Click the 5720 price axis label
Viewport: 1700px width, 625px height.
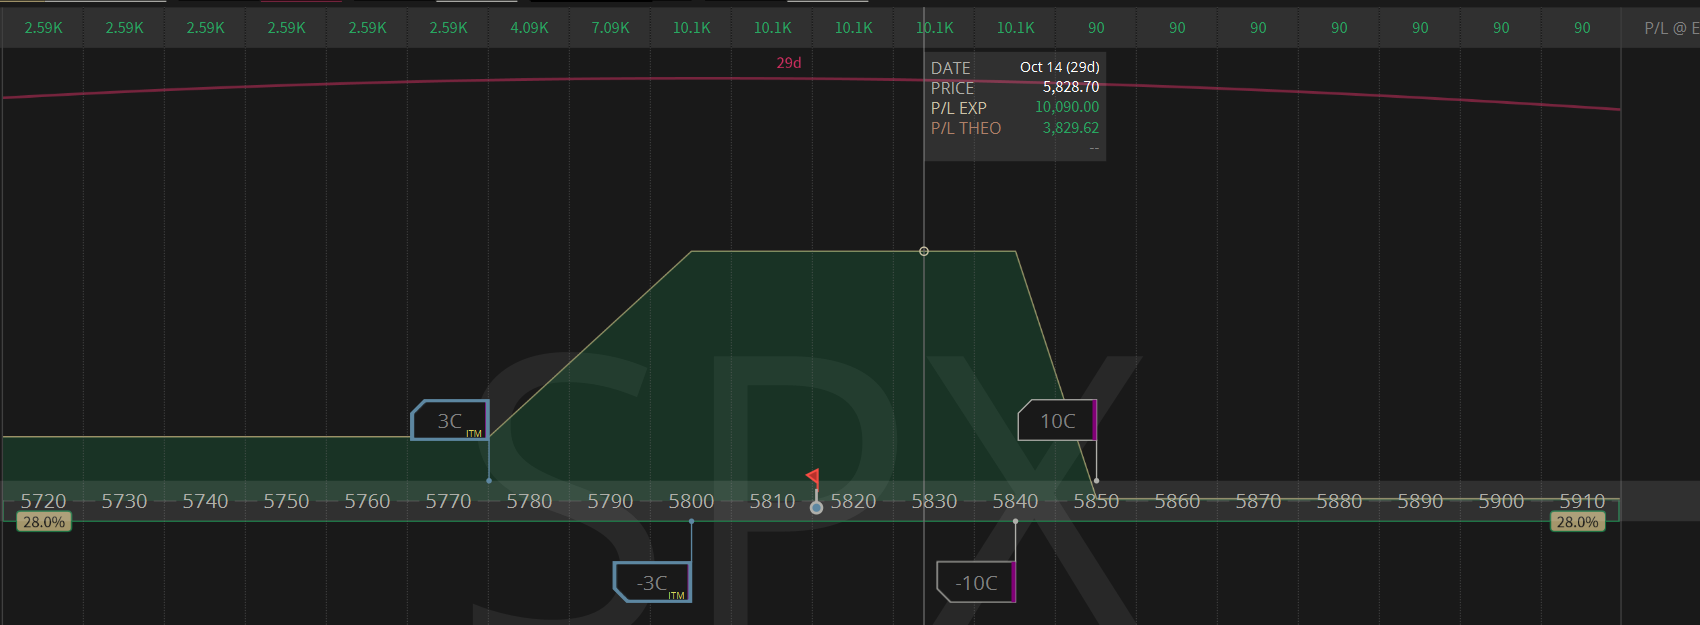click(x=43, y=501)
